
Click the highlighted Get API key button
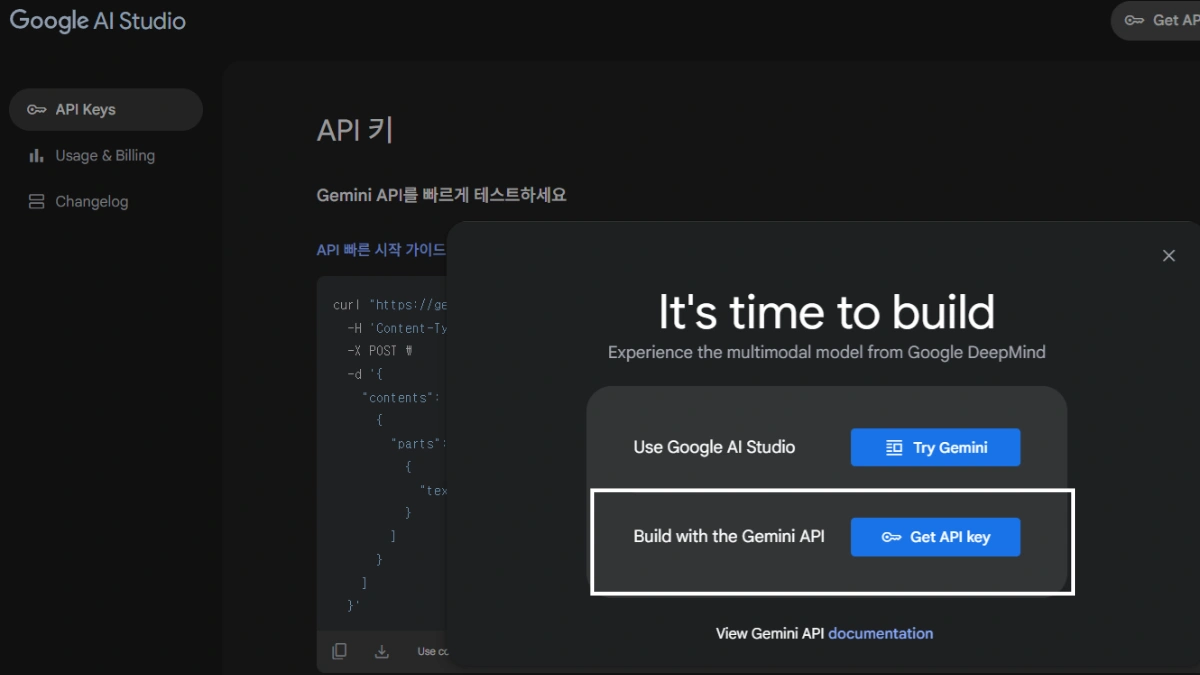(935, 536)
